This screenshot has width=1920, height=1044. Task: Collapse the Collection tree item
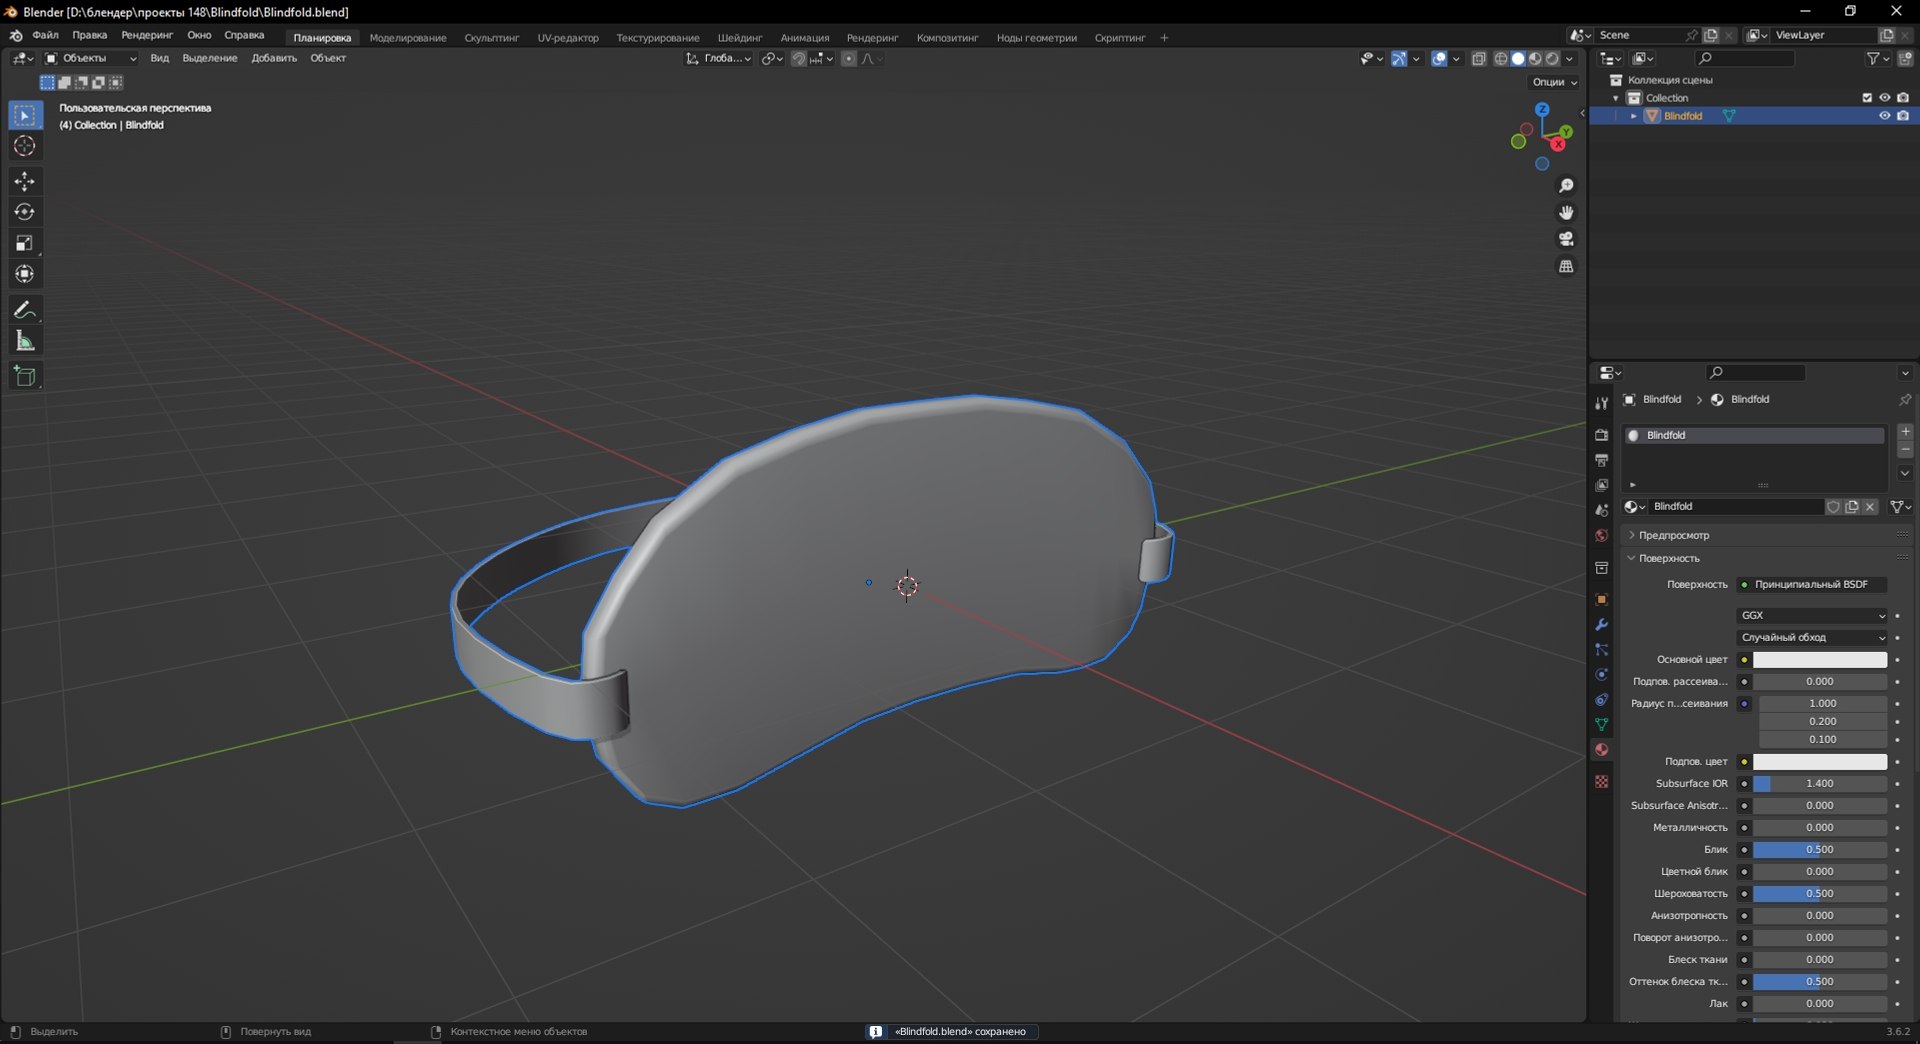[x=1616, y=98]
